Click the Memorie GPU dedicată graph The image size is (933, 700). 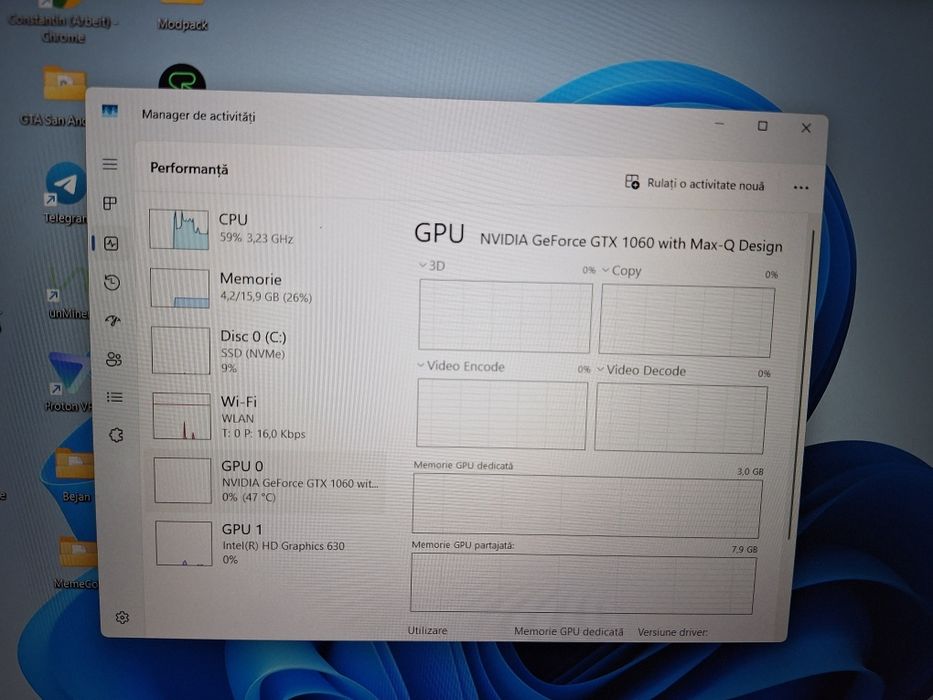point(587,507)
